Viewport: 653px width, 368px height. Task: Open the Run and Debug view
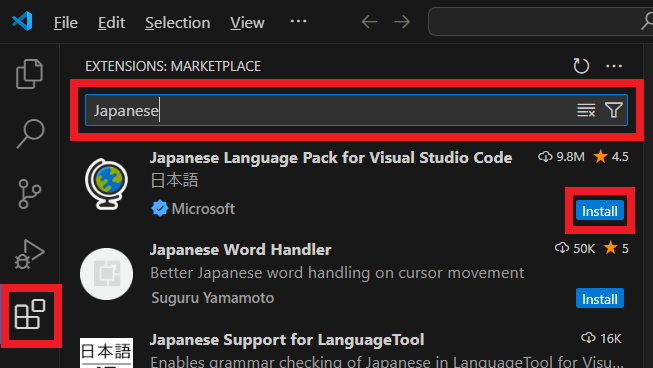coord(30,254)
